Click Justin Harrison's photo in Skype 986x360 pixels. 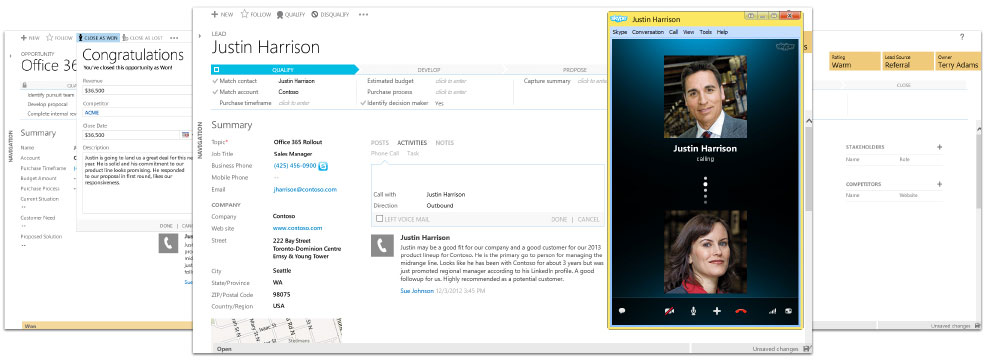[706, 96]
